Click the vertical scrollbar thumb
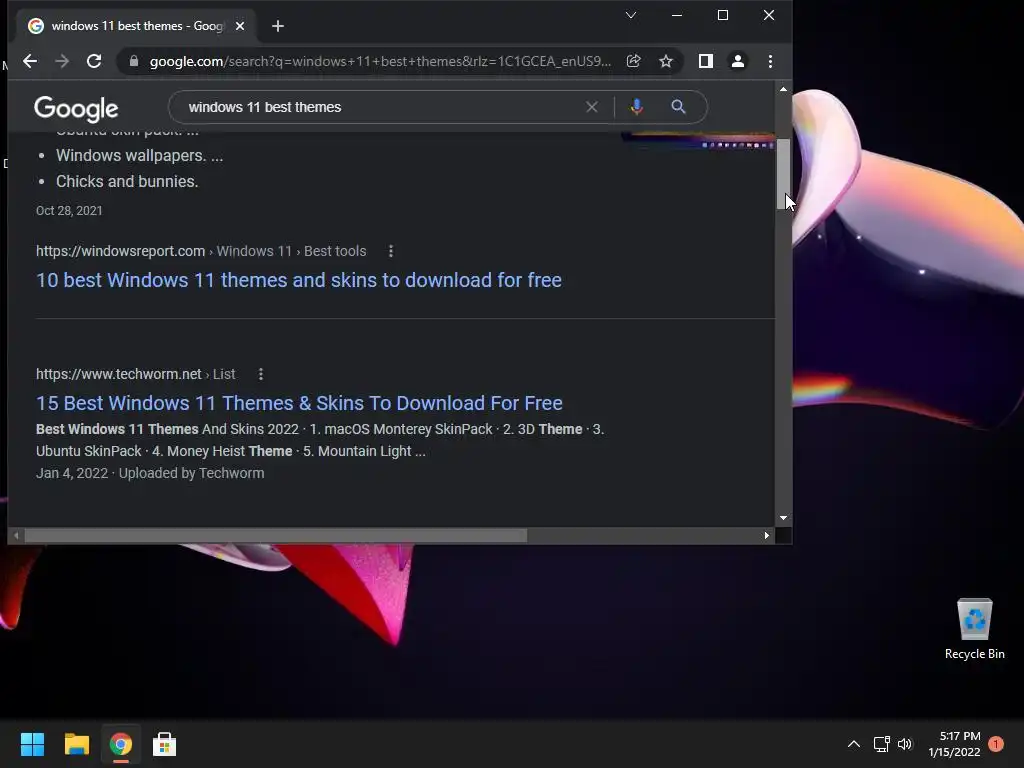 pyautogui.click(x=783, y=174)
